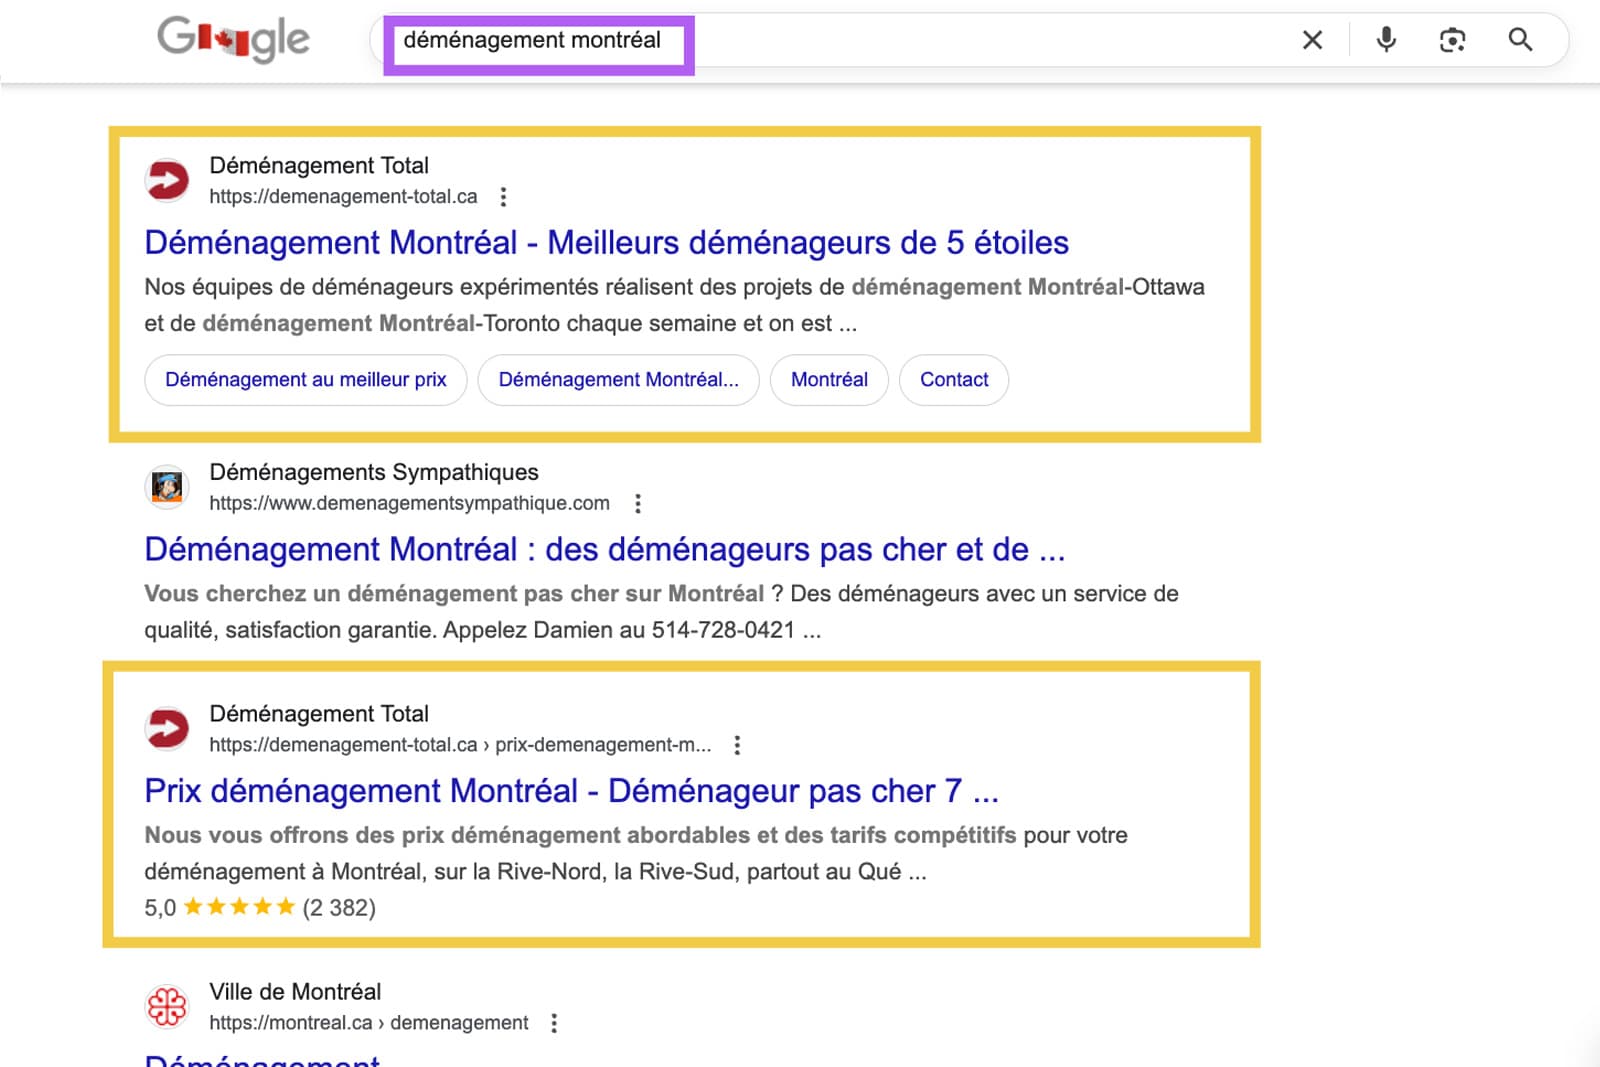This screenshot has width=1600, height=1067.
Task: Open 'des déménageurs pas cher' result title
Action: click(604, 550)
